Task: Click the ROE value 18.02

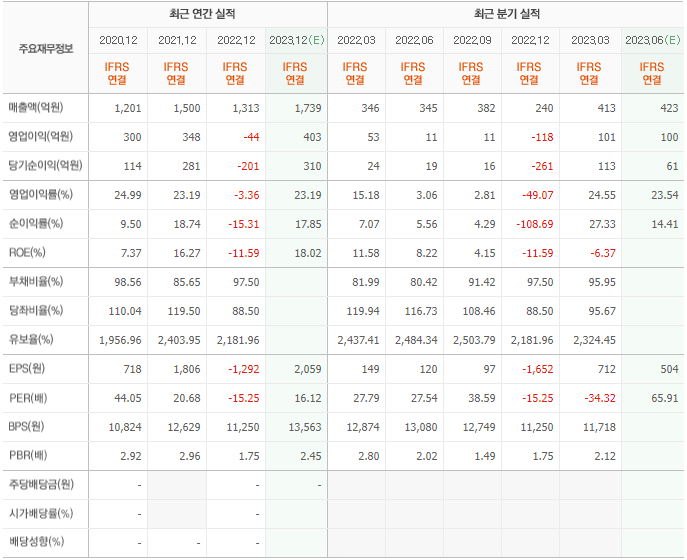Action: tap(308, 253)
